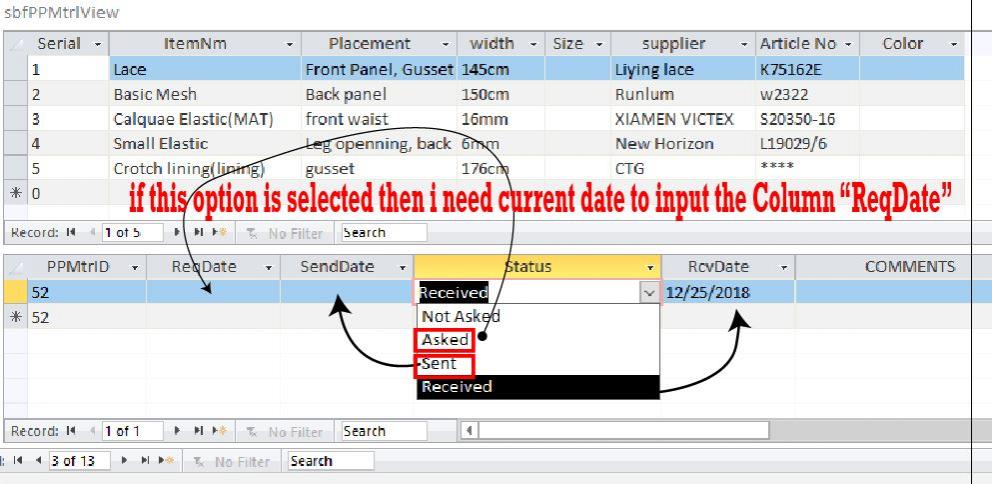Go to last record in lower subform navigator
This screenshot has height=484, width=992.
pos(198,431)
